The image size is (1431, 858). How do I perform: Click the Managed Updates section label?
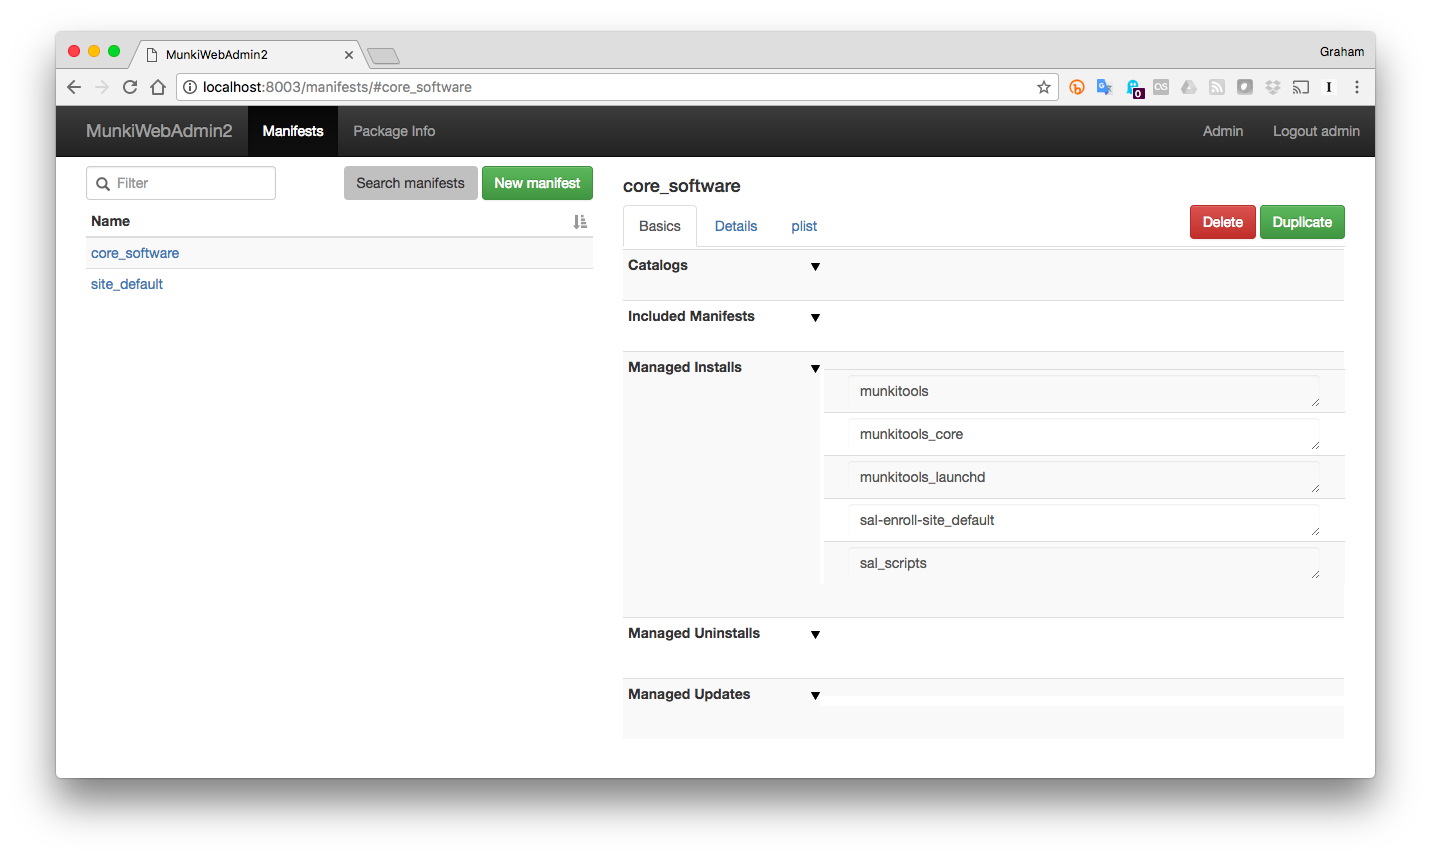689,694
